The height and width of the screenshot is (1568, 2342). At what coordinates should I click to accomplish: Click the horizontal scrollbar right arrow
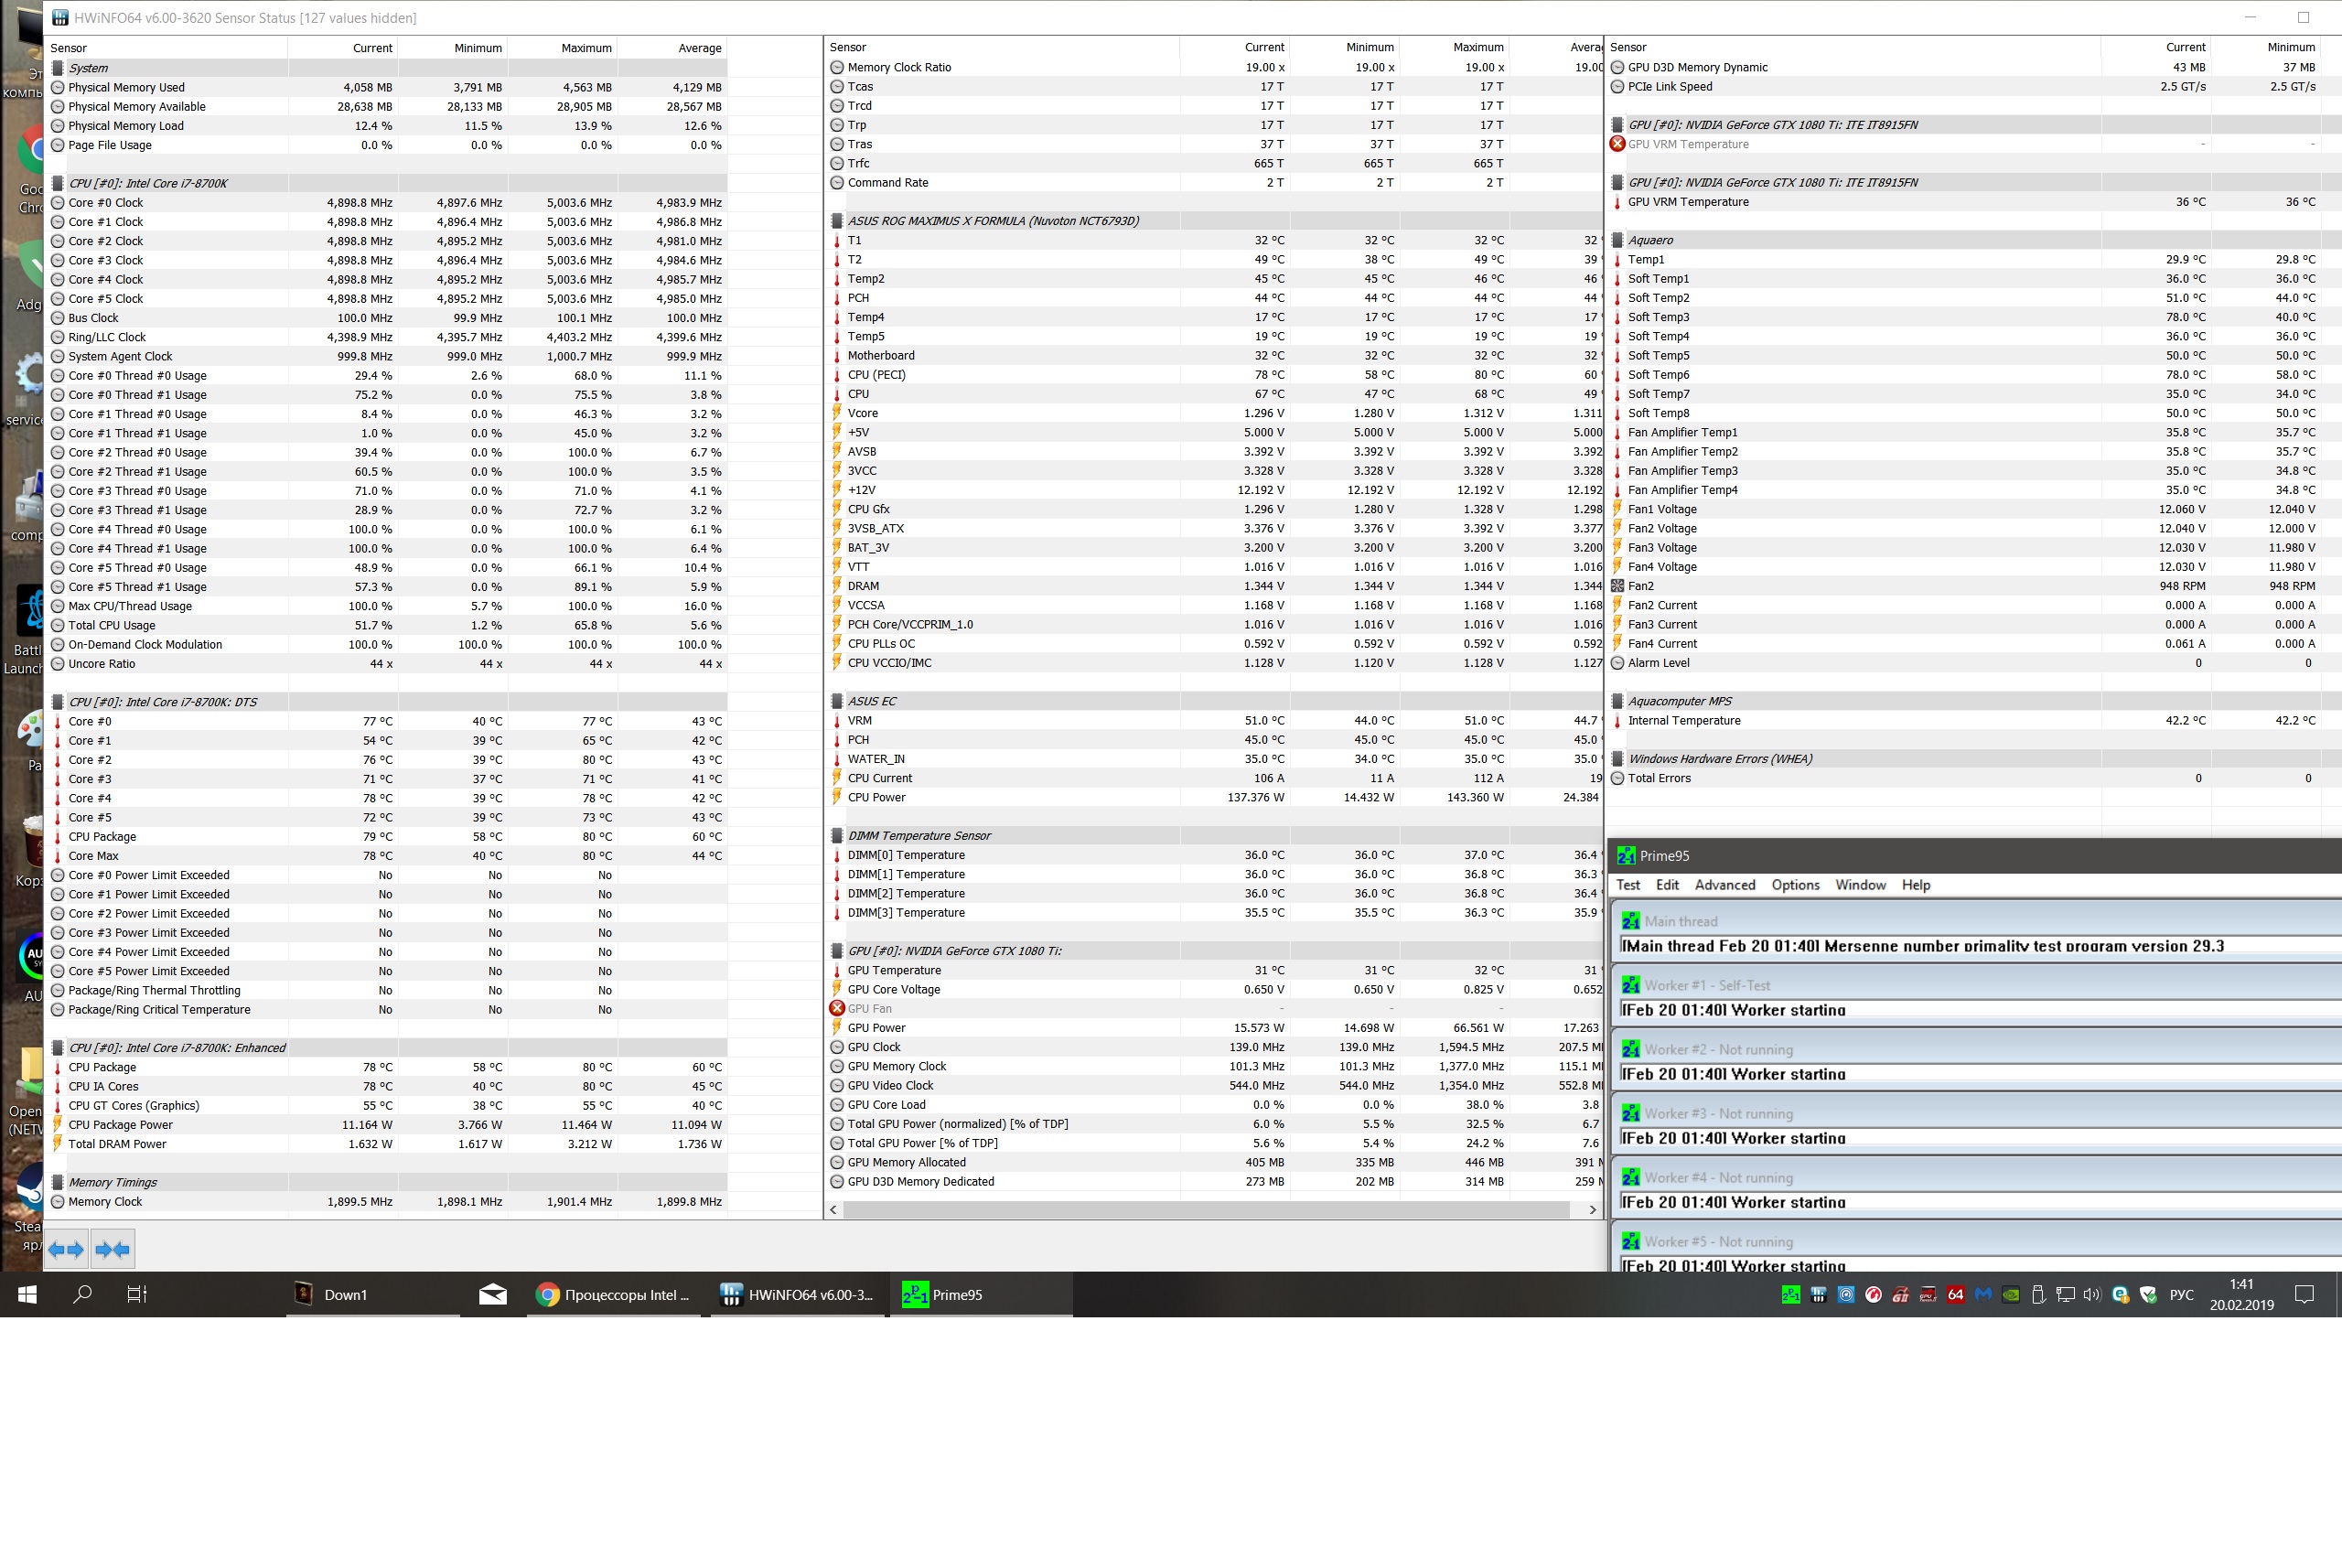(x=1593, y=1210)
